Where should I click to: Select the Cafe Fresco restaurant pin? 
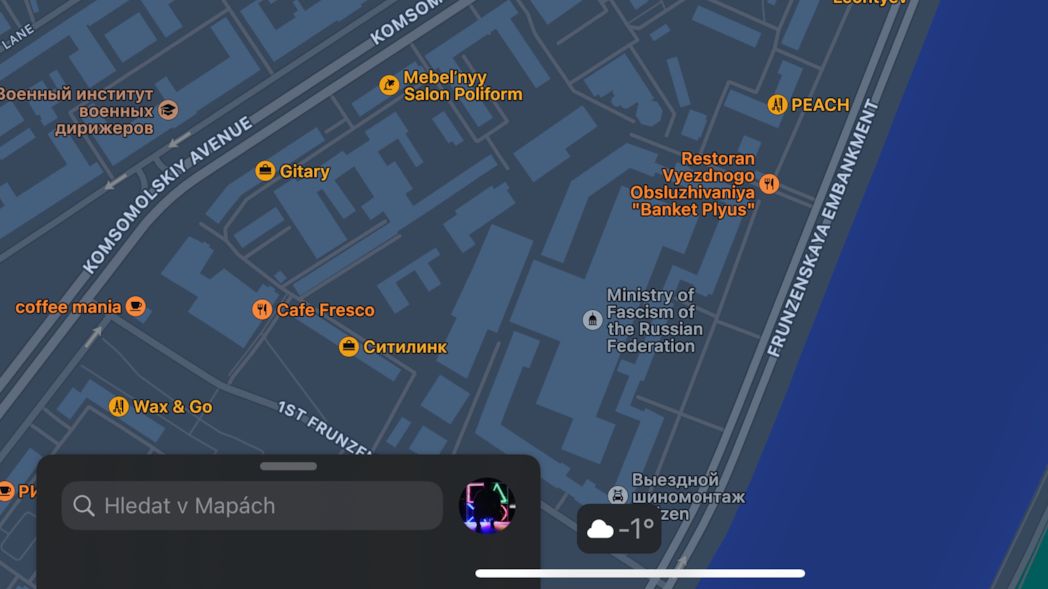(x=262, y=310)
